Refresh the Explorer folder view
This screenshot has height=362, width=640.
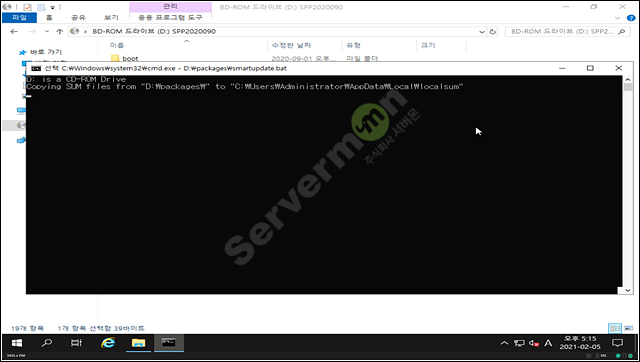[493, 32]
